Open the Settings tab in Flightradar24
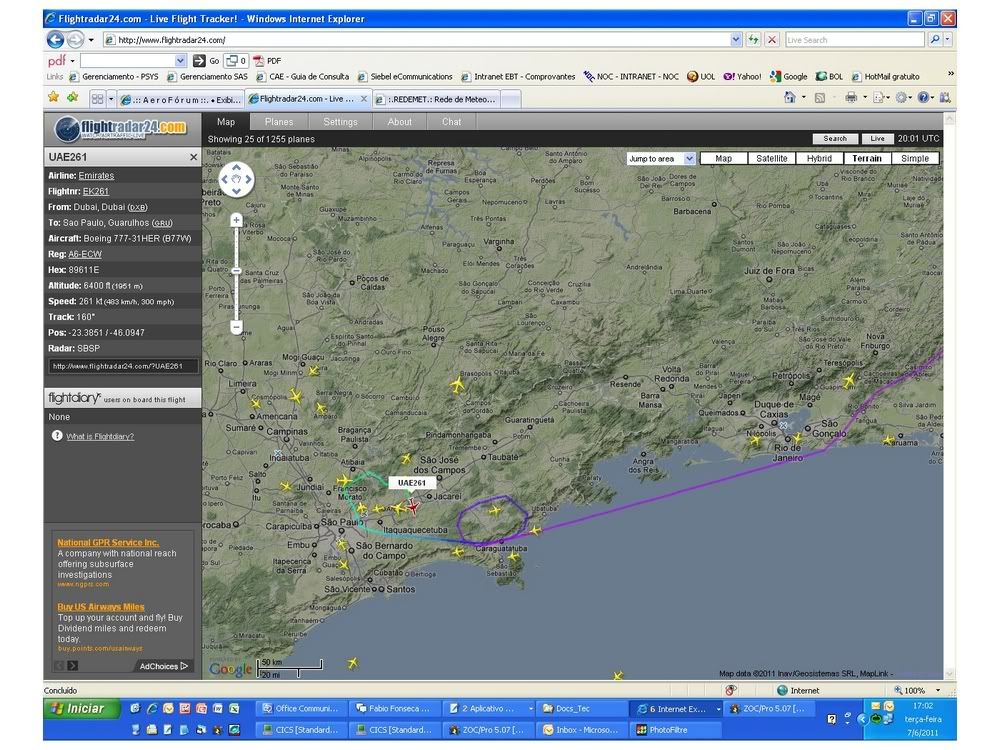1000x750 pixels. click(x=340, y=122)
